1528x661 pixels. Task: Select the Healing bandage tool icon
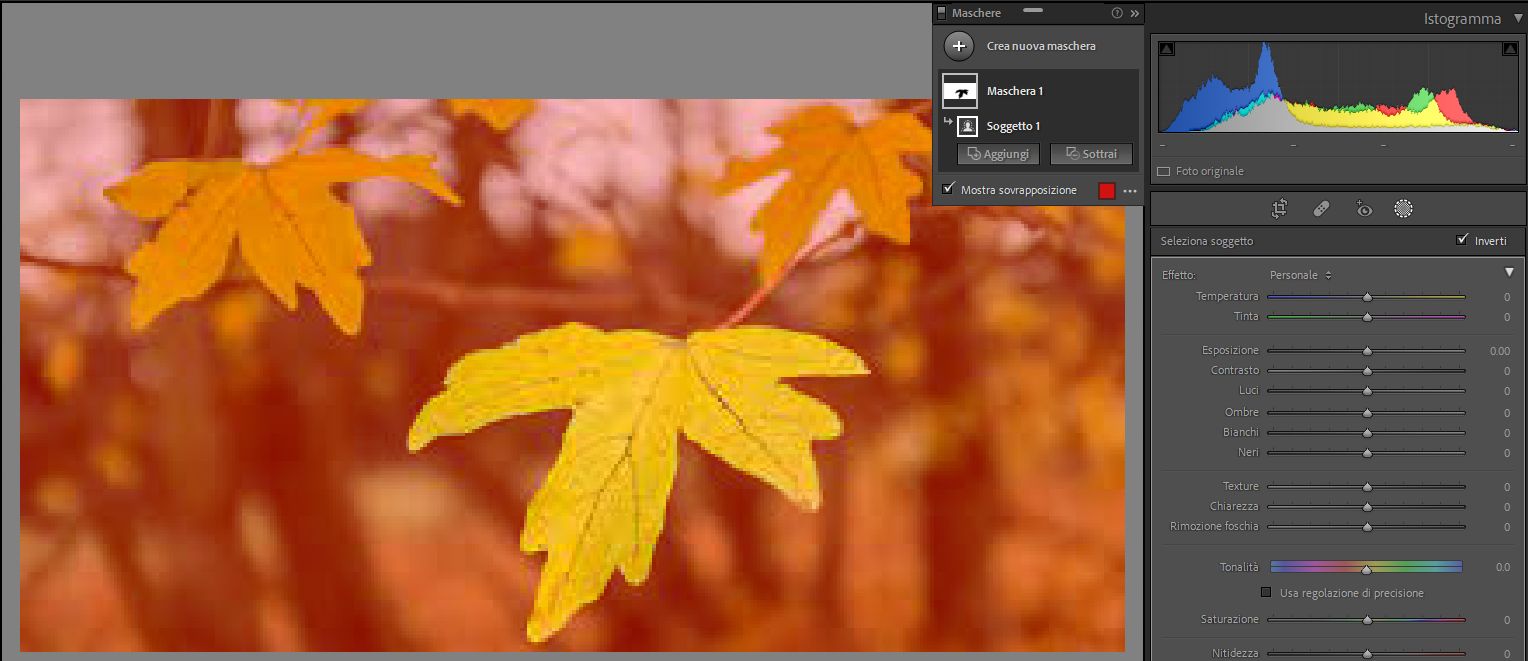[1321, 209]
